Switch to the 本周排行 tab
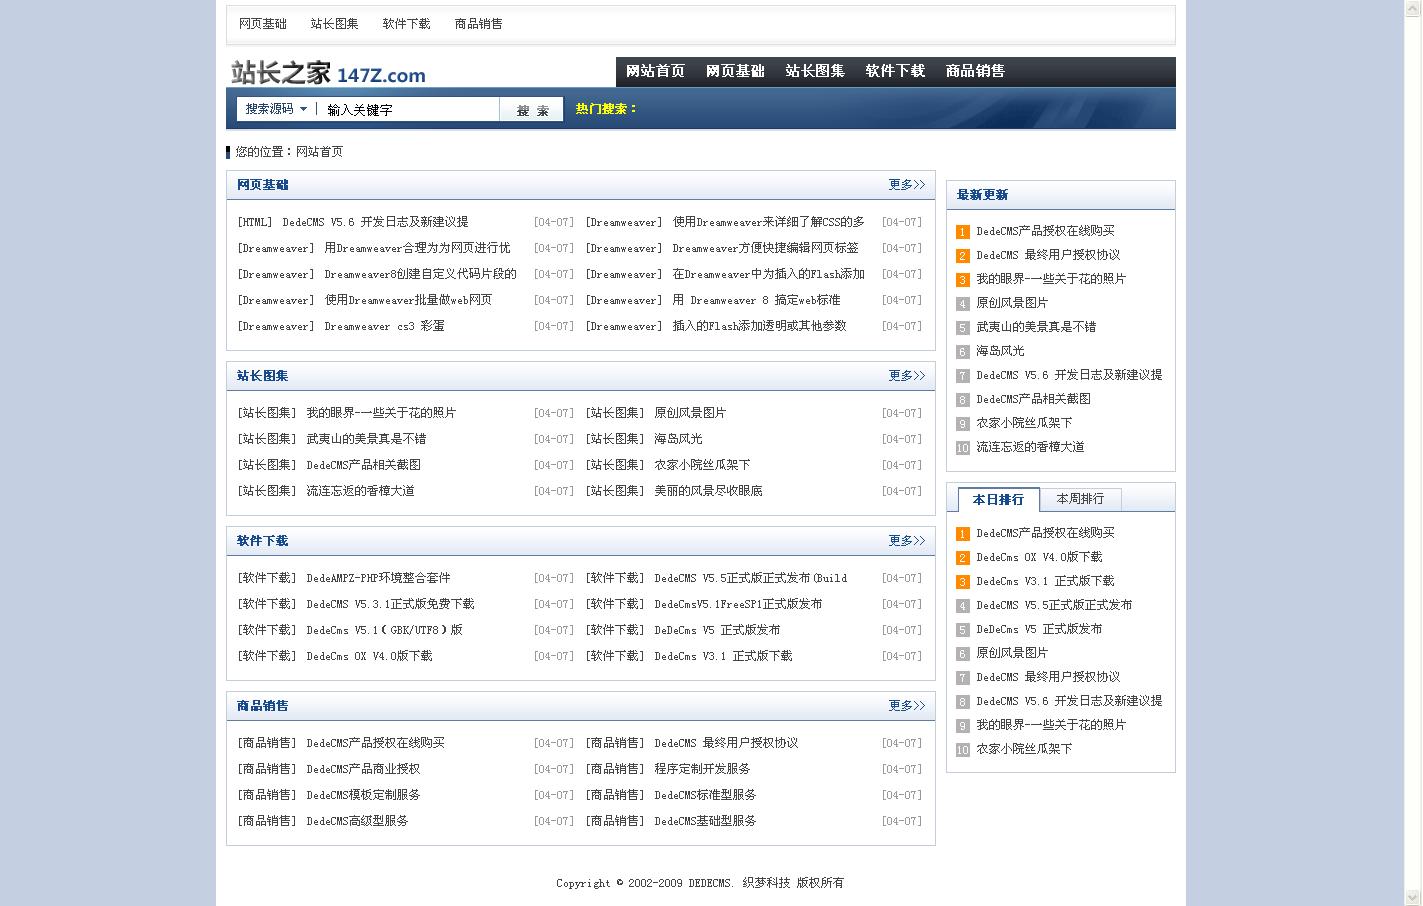The width and height of the screenshot is (1423, 906). tap(1080, 499)
